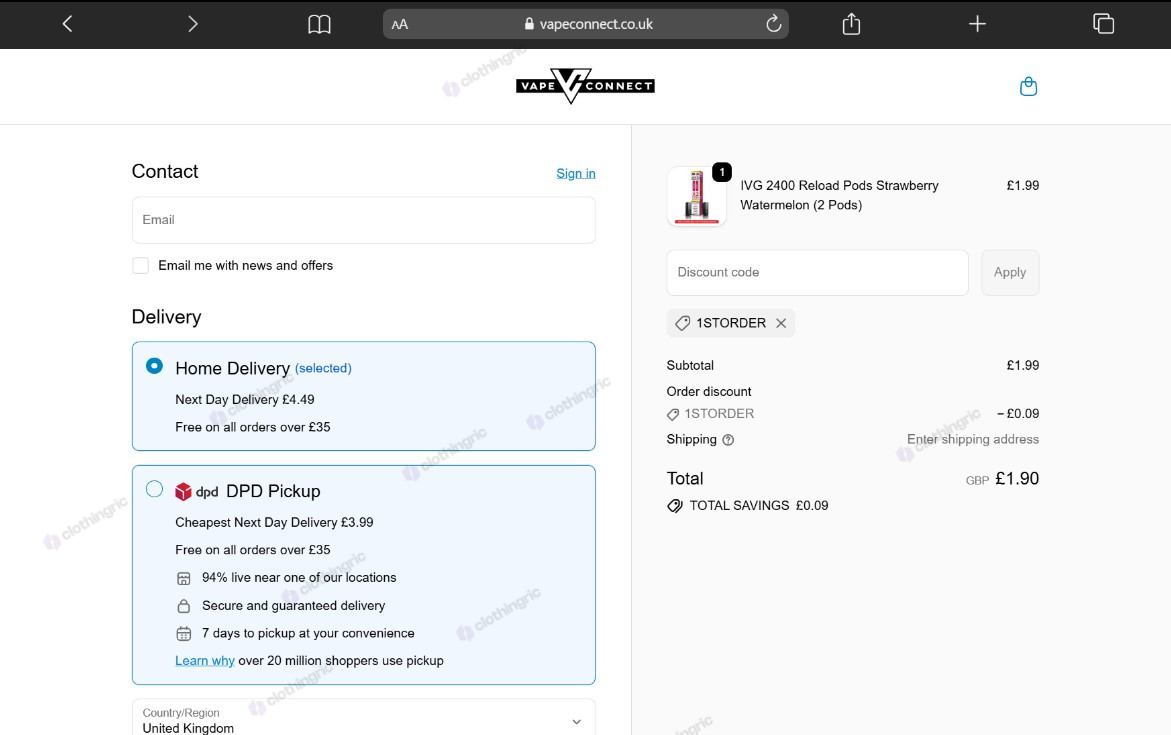Click the shipping help question mark icon
The height and width of the screenshot is (735, 1171).
point(728,440)
